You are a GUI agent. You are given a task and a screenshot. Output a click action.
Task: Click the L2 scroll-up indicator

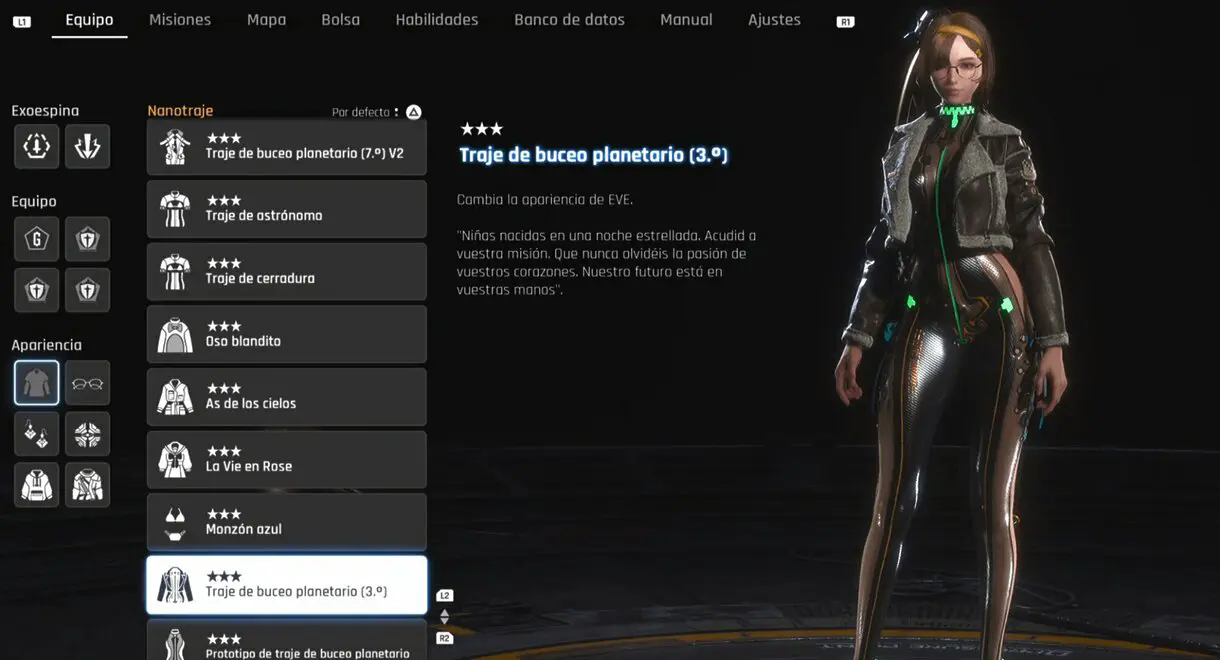(445, 596)
